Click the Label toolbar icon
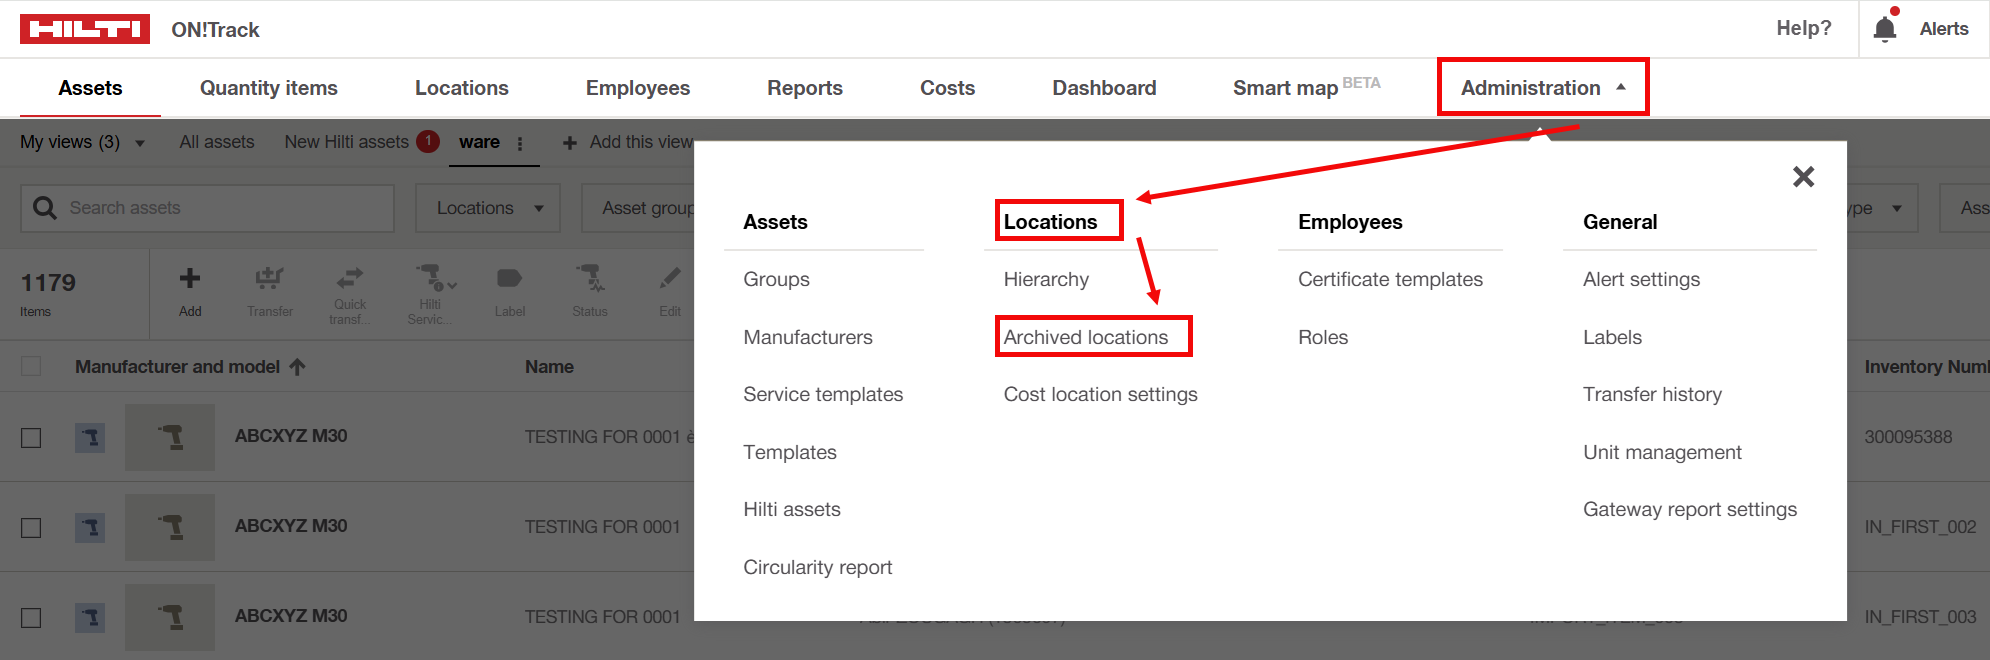The width and height of the screenshot is (1990, 660). [509, 278]
